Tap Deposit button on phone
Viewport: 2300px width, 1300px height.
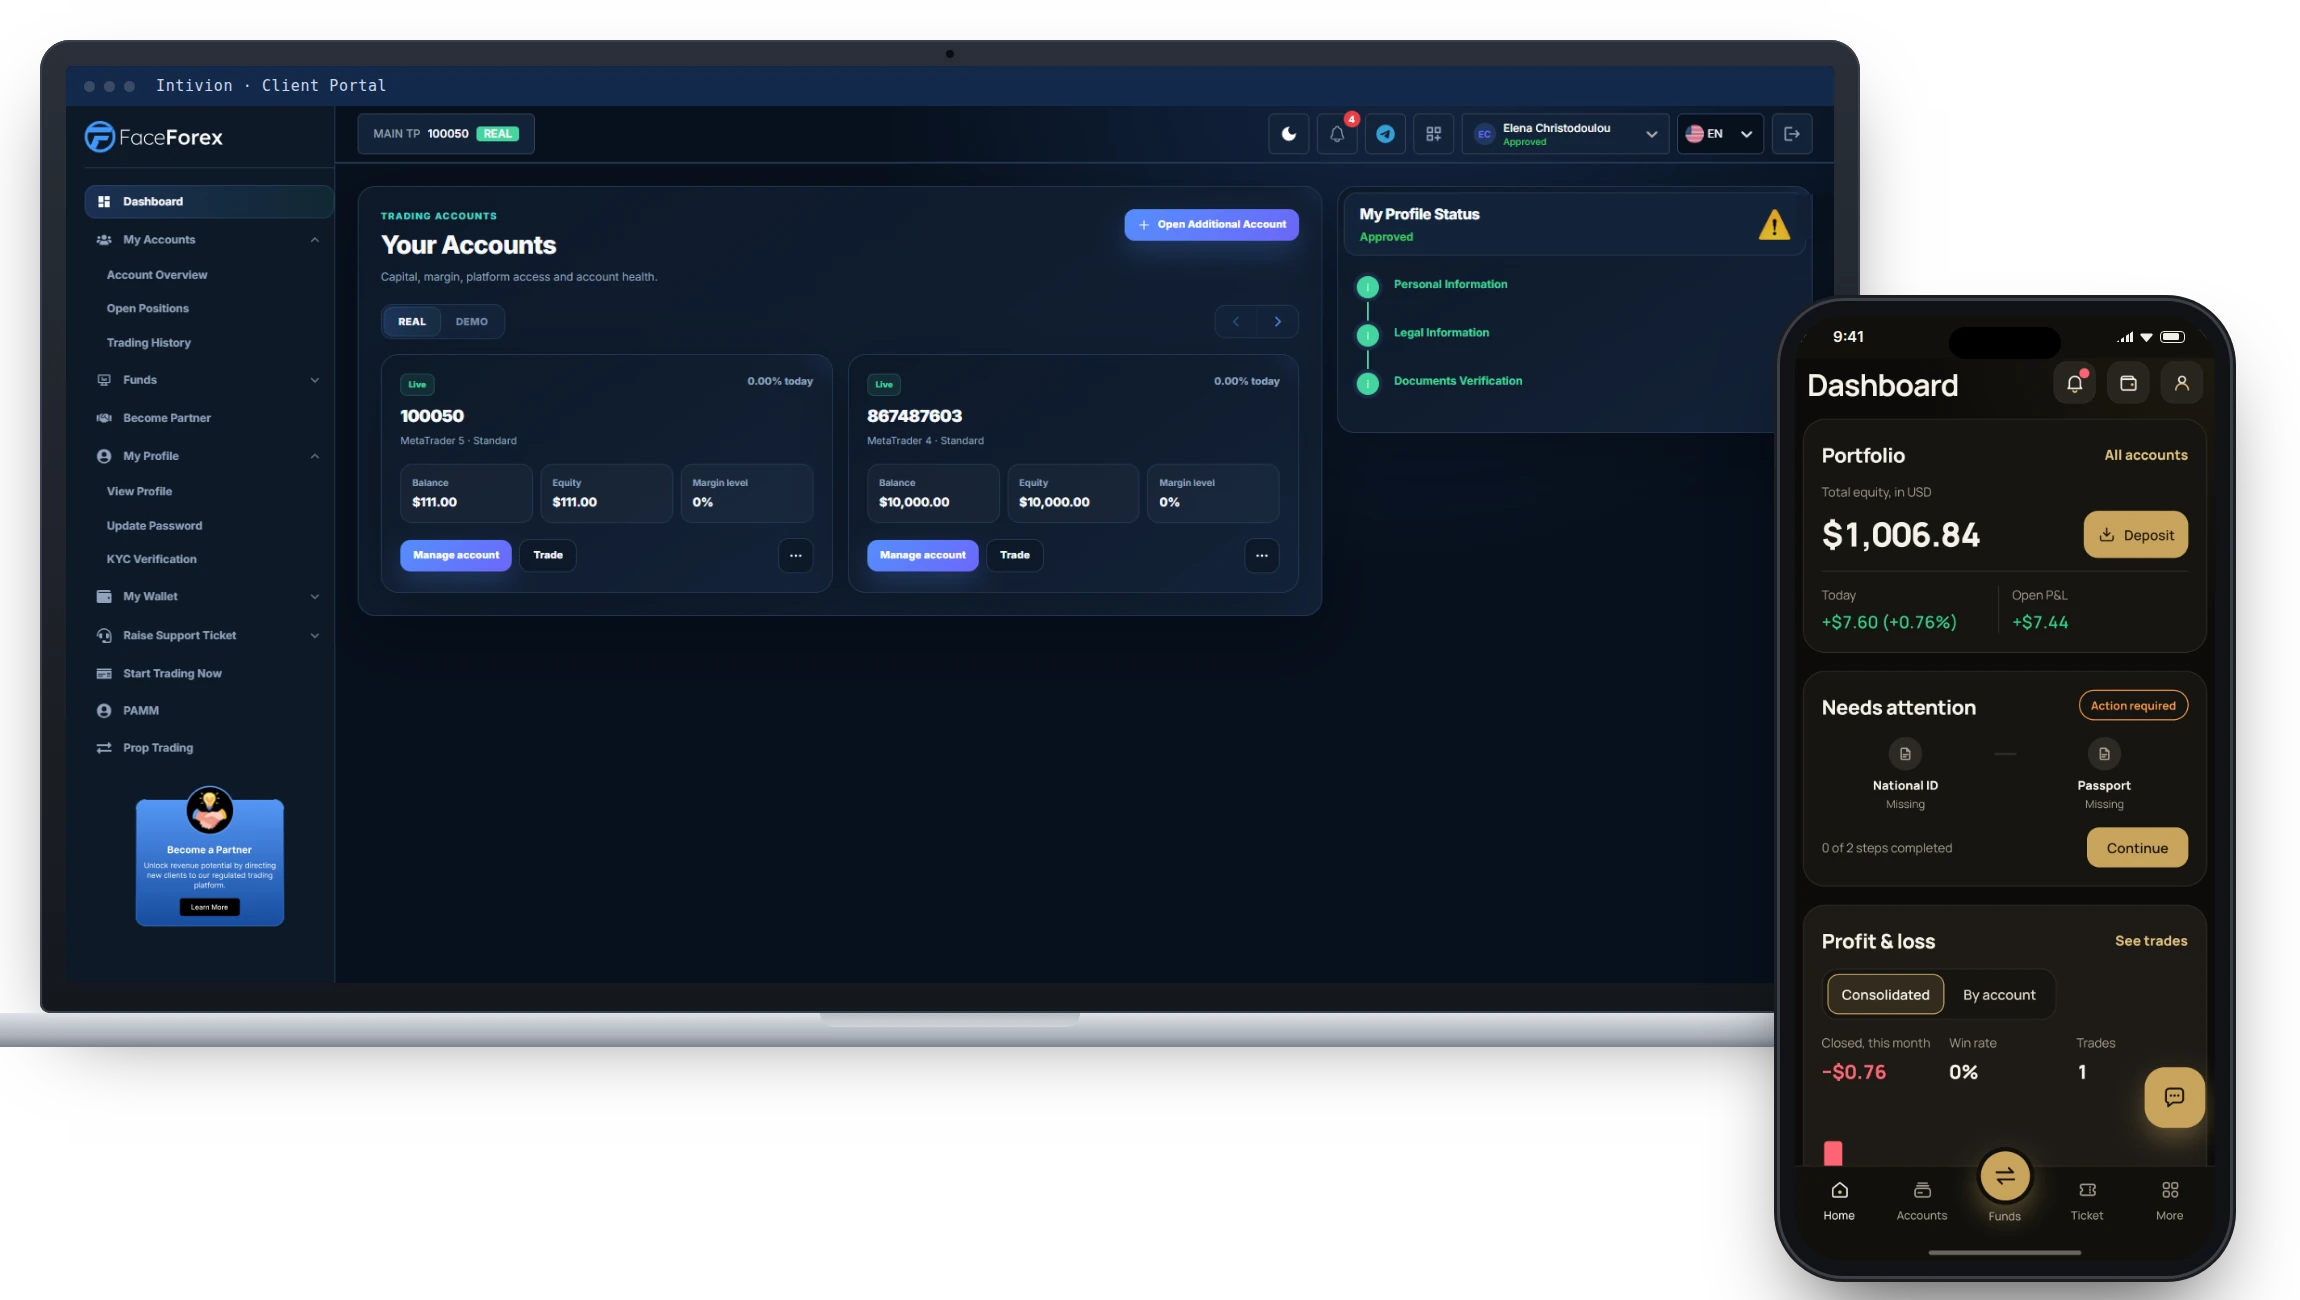[x=2136, y=535]
